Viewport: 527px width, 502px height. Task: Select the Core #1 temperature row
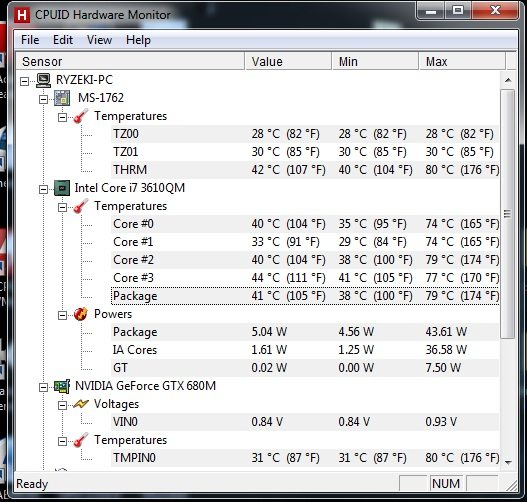(305, 242)
